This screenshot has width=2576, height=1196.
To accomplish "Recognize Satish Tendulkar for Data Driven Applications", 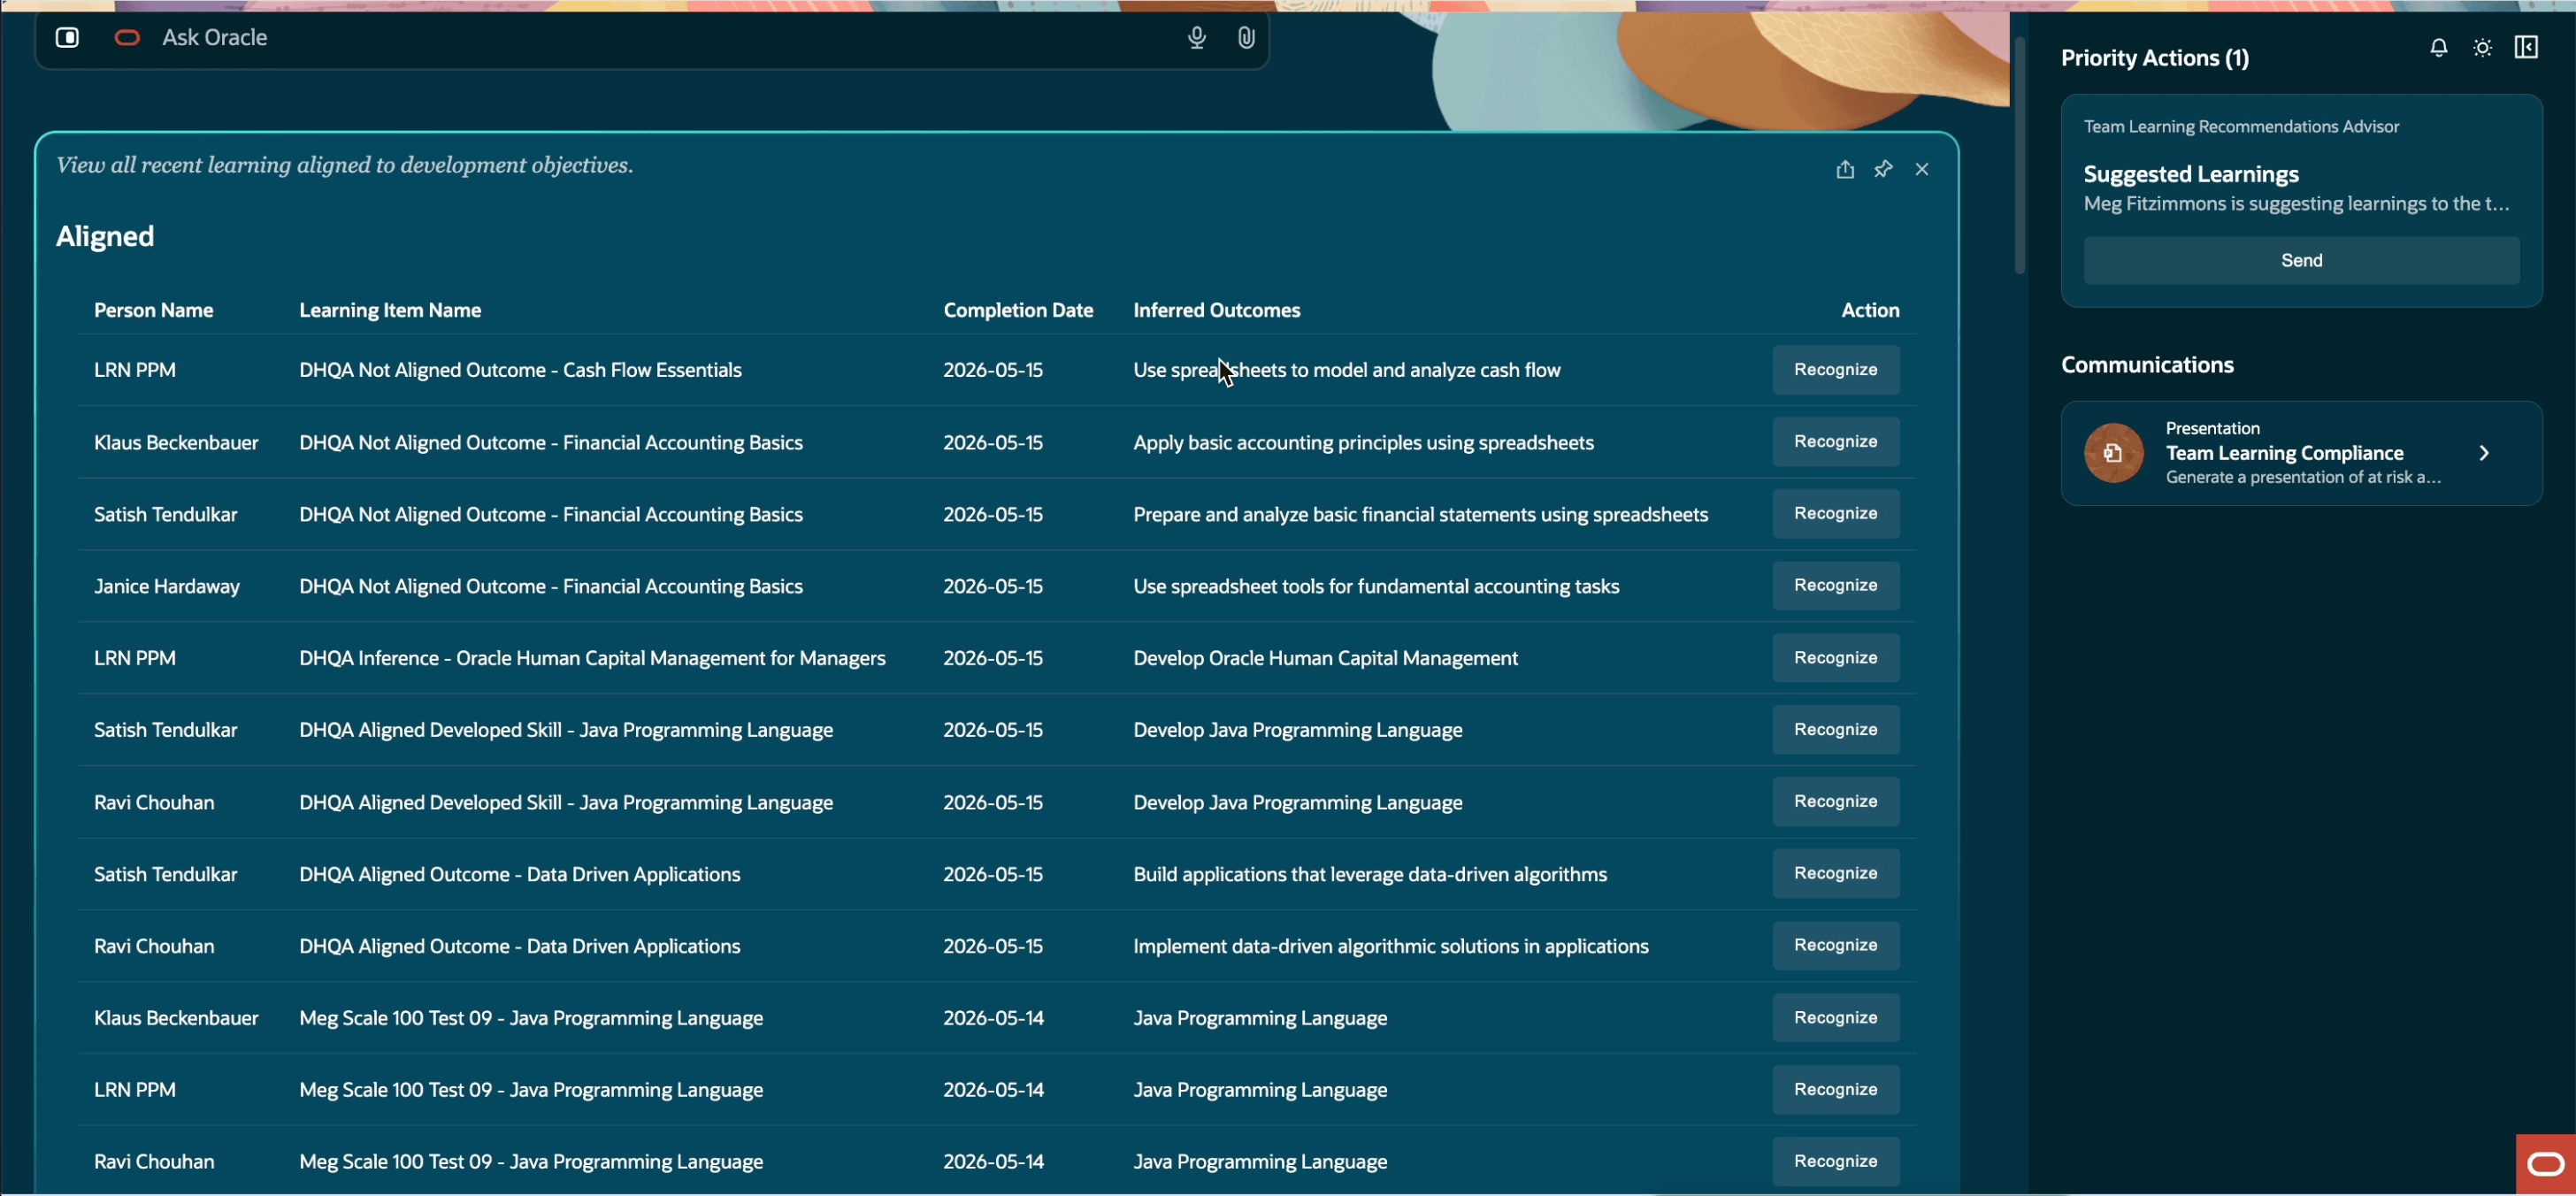I will coord(1835,874).
